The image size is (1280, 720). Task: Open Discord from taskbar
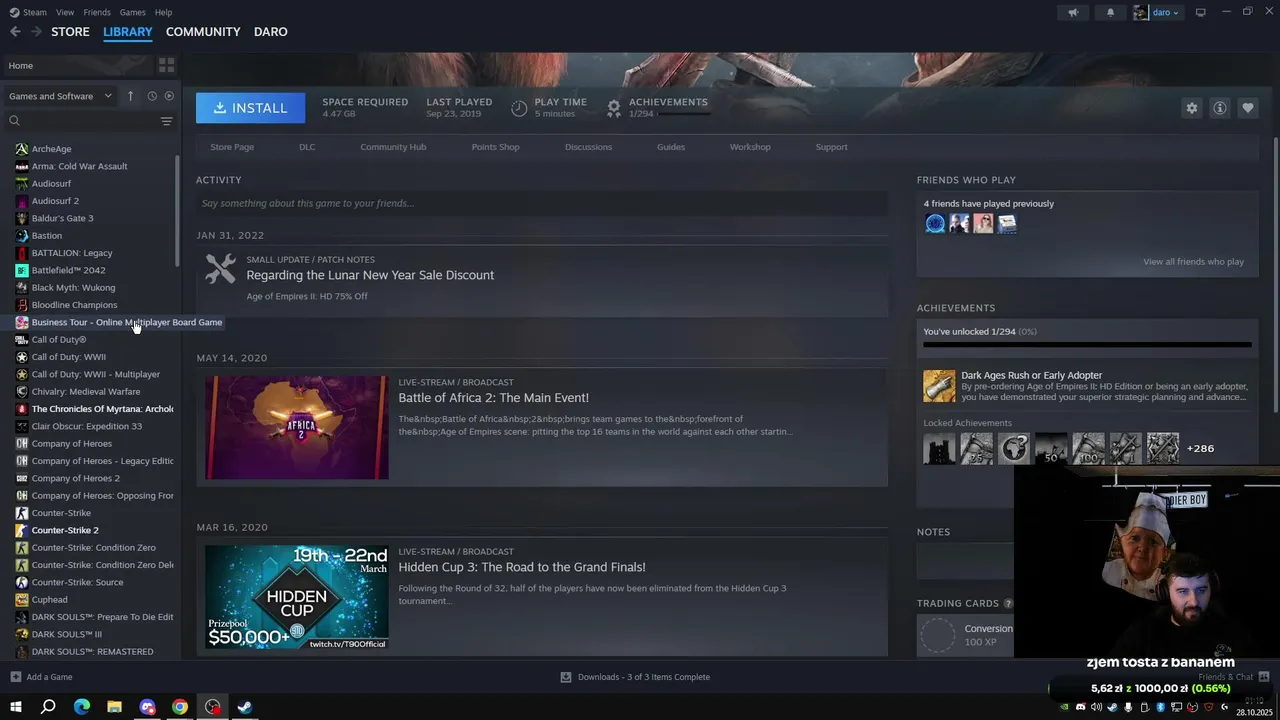coord(148,707)
